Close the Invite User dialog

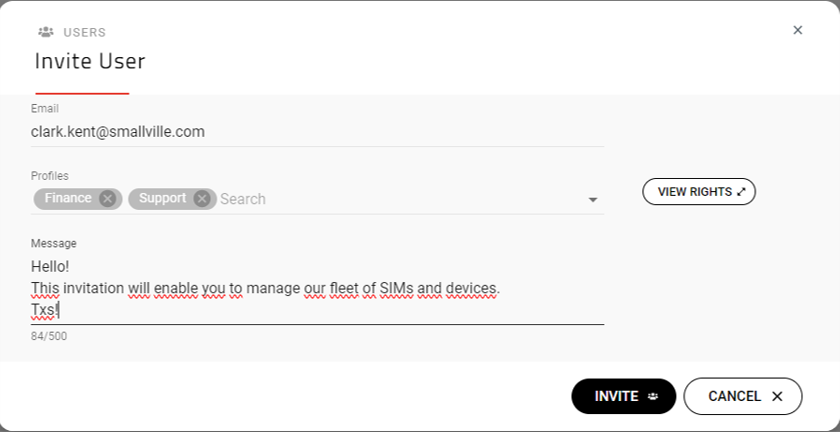coord(798,30)
